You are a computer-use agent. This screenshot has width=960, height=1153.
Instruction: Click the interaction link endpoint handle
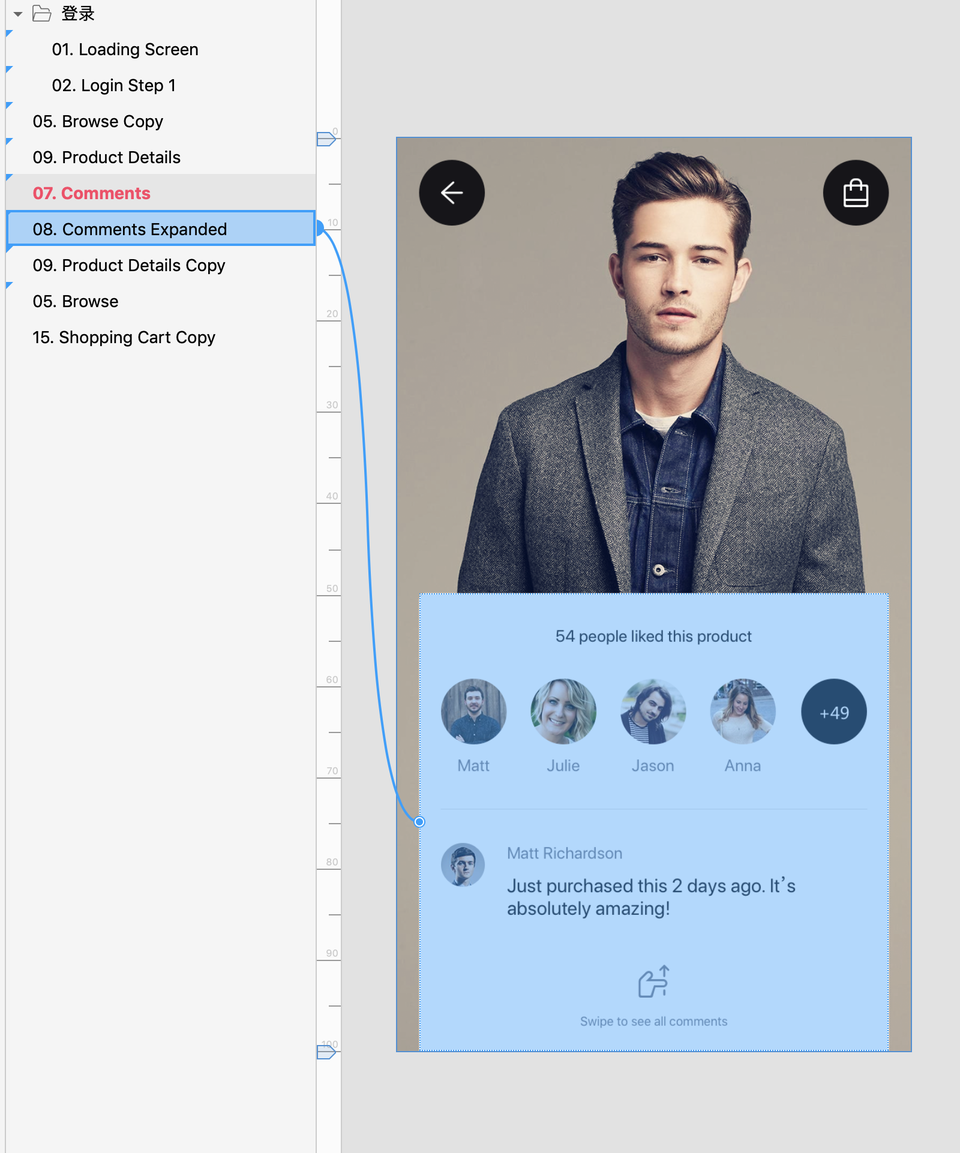(x=420, y=822)
